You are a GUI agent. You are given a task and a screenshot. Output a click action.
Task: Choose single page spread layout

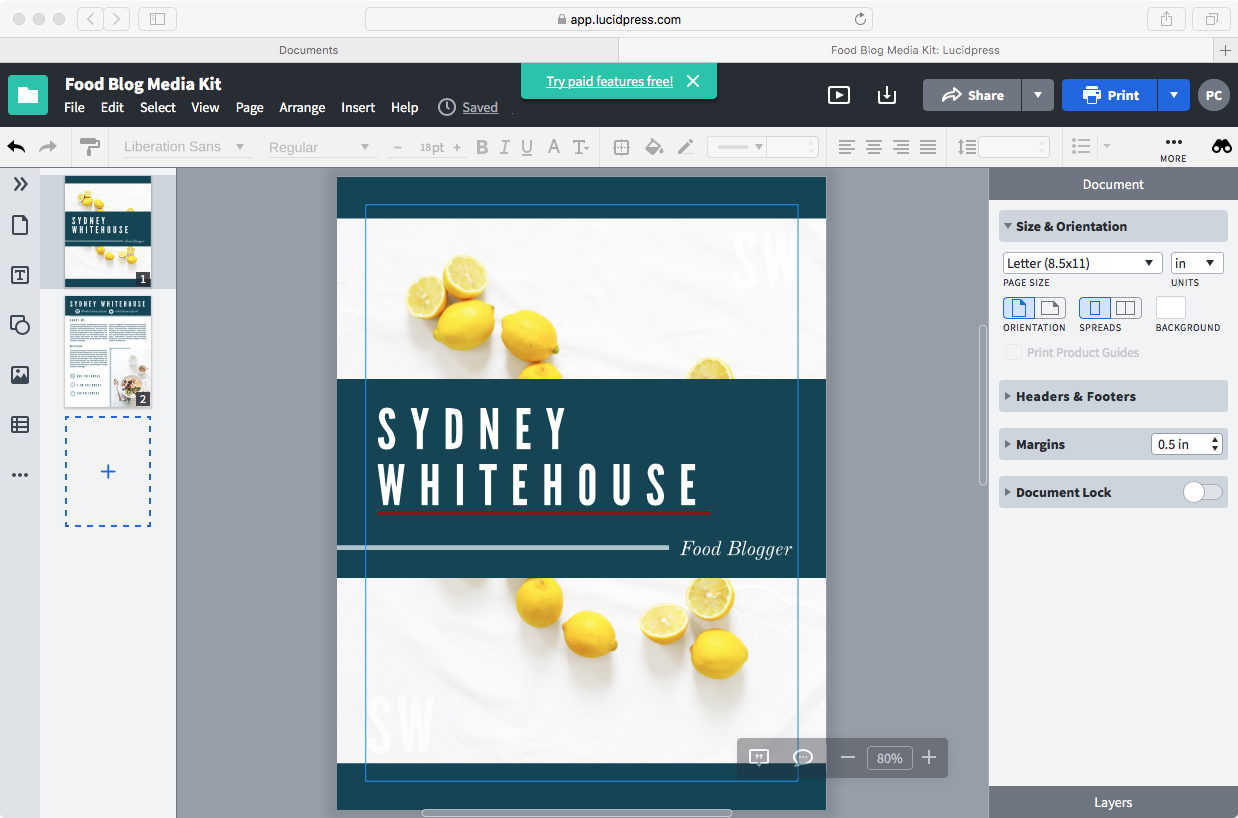coord(1095,308)
